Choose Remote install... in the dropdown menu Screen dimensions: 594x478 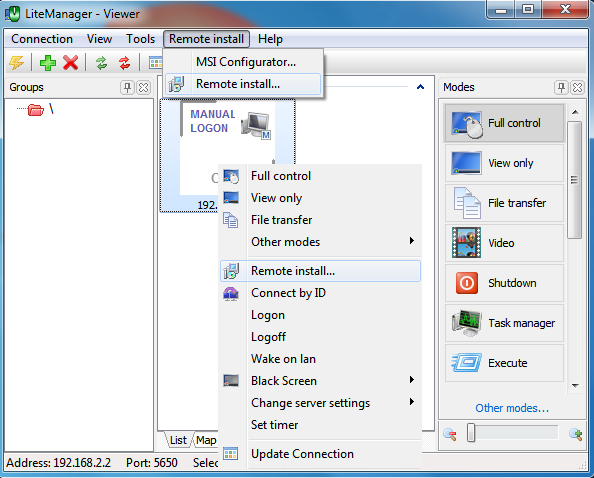[243, 84]
